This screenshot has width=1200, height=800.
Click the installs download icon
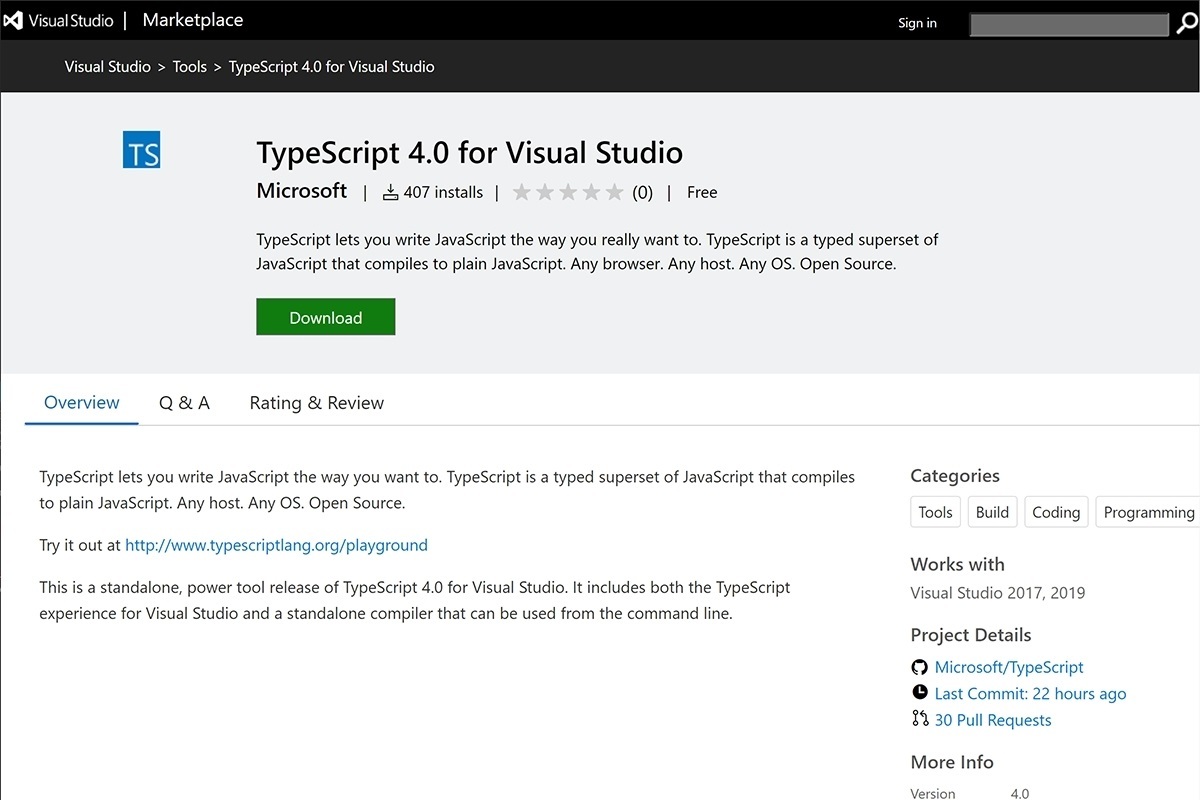pos(391,192)
